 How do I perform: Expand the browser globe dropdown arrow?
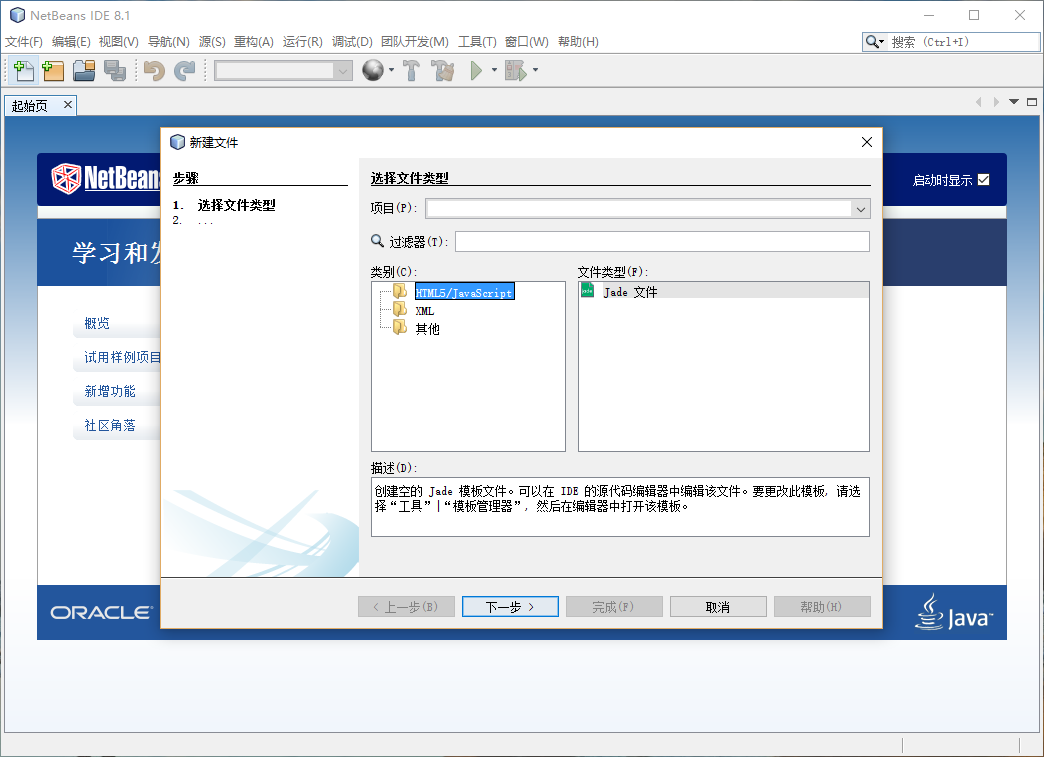392,71
